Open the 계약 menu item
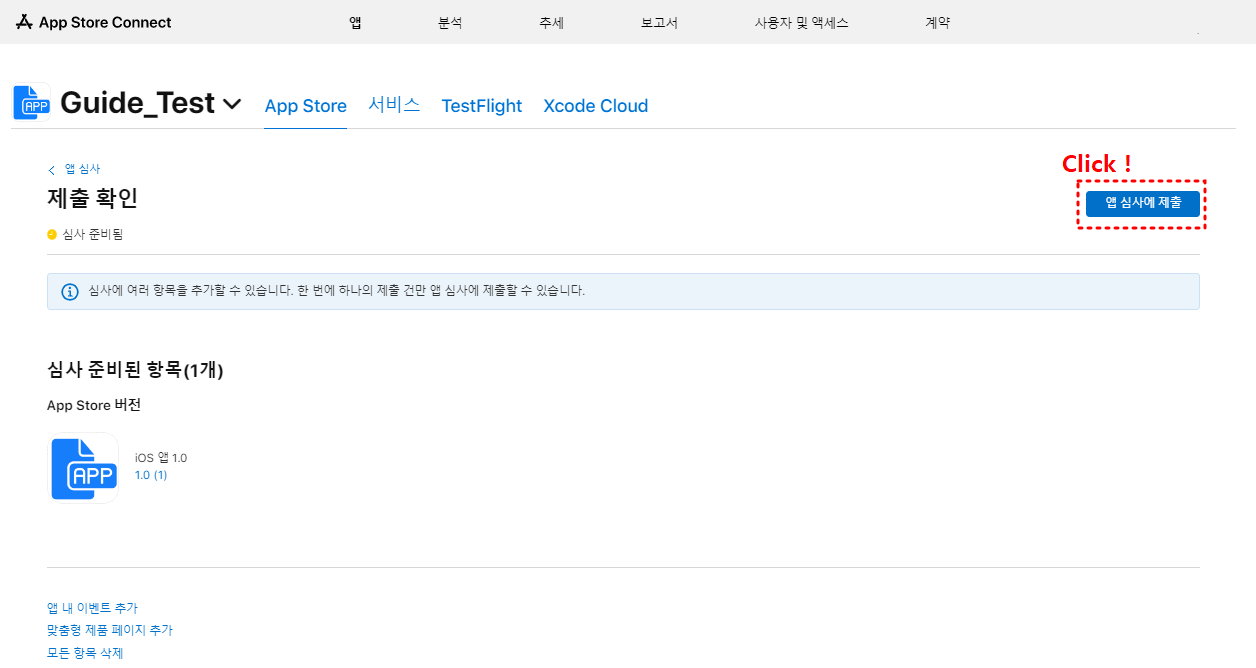Image resolution: width=1256 pixels, height=668 pixels. click(937, 22)
